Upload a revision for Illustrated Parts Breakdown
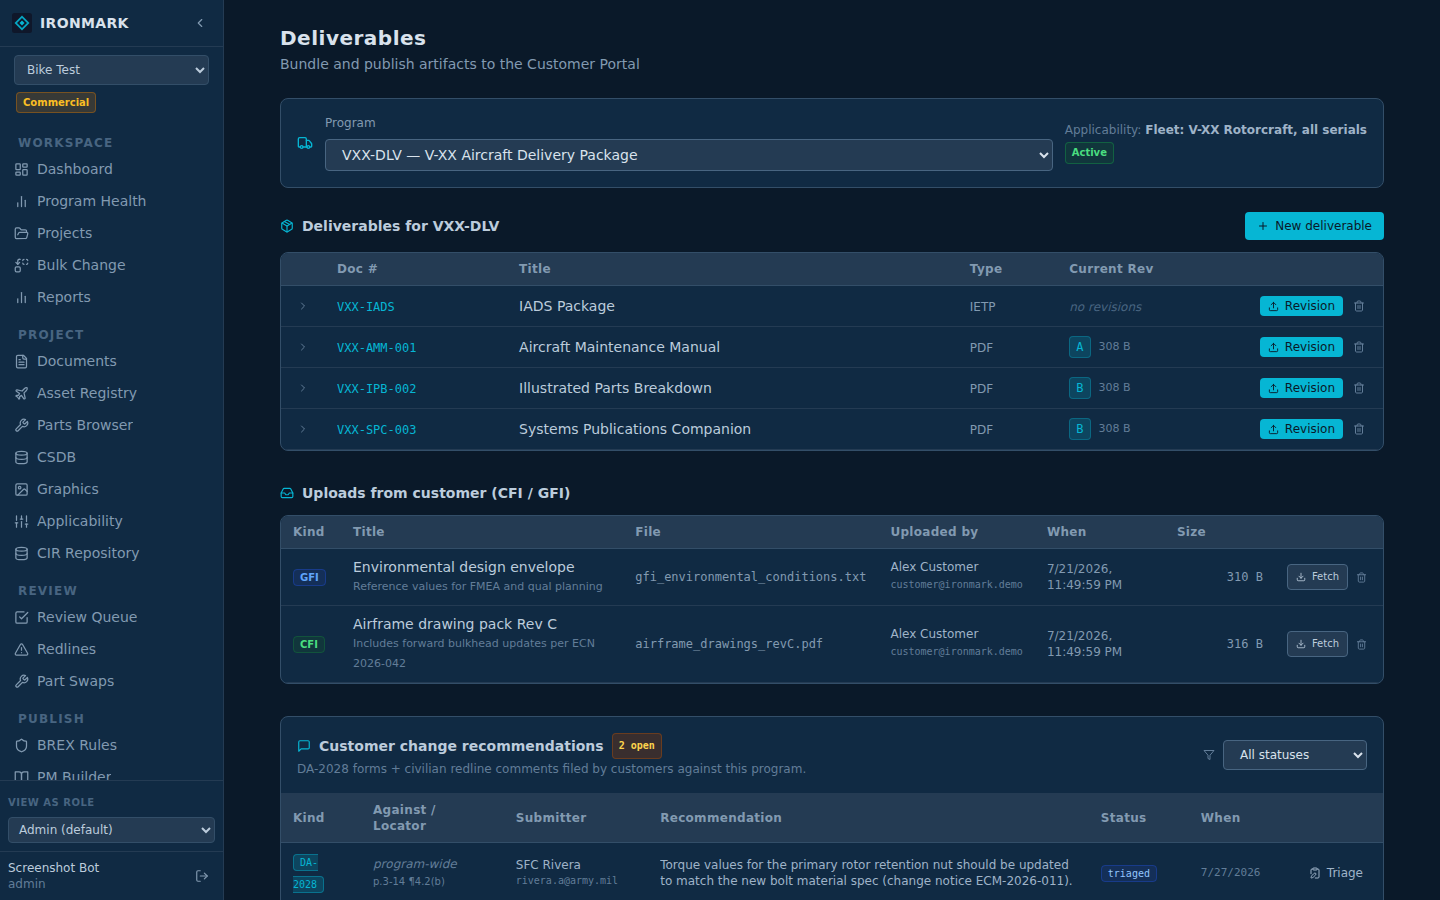The image size is (1440, 900). (1301, 388)
